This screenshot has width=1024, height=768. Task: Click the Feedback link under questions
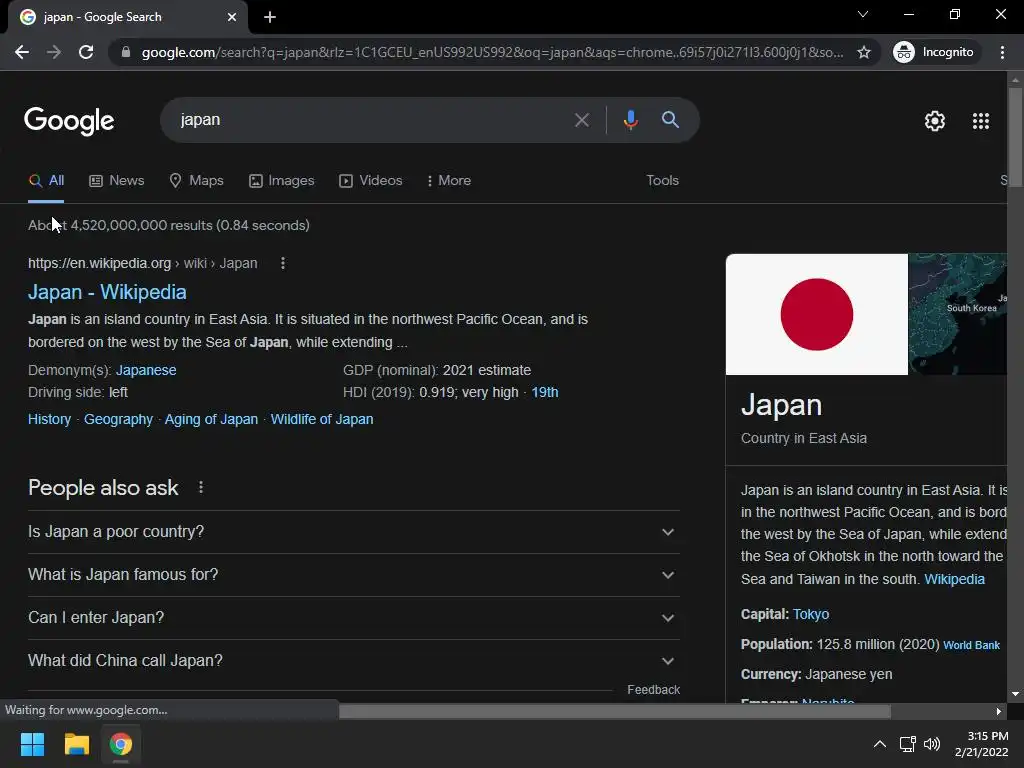pos(654,690)
